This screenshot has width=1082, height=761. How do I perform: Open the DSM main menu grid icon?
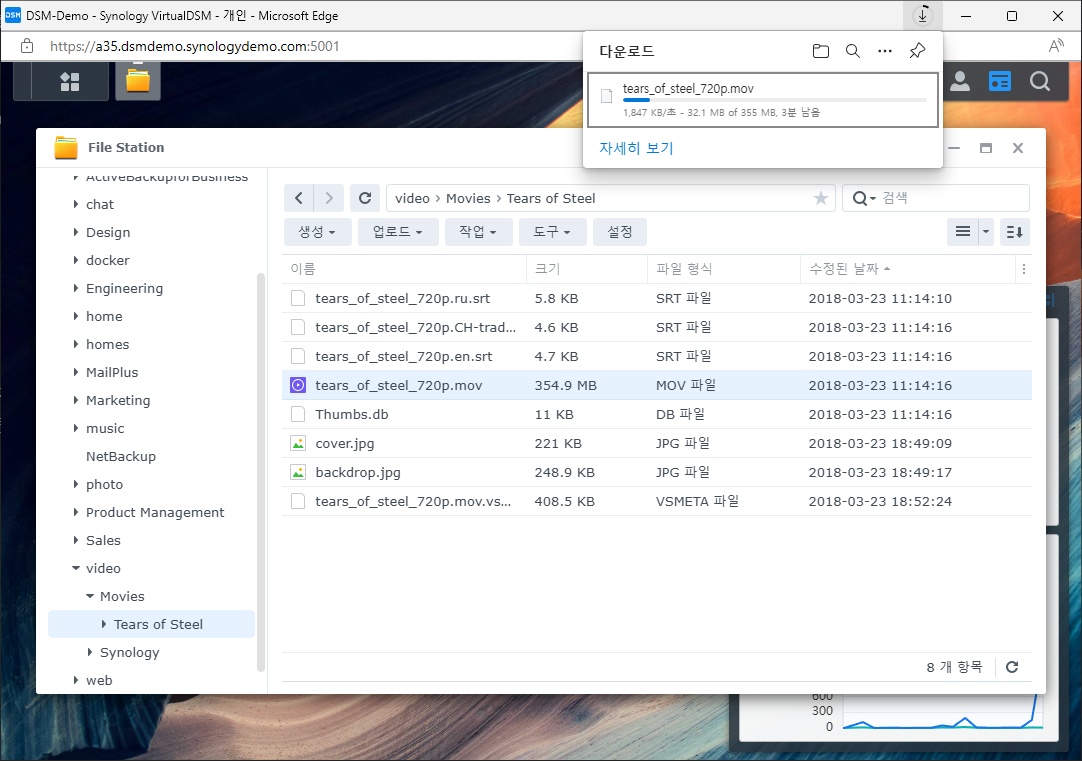[70, 81]
